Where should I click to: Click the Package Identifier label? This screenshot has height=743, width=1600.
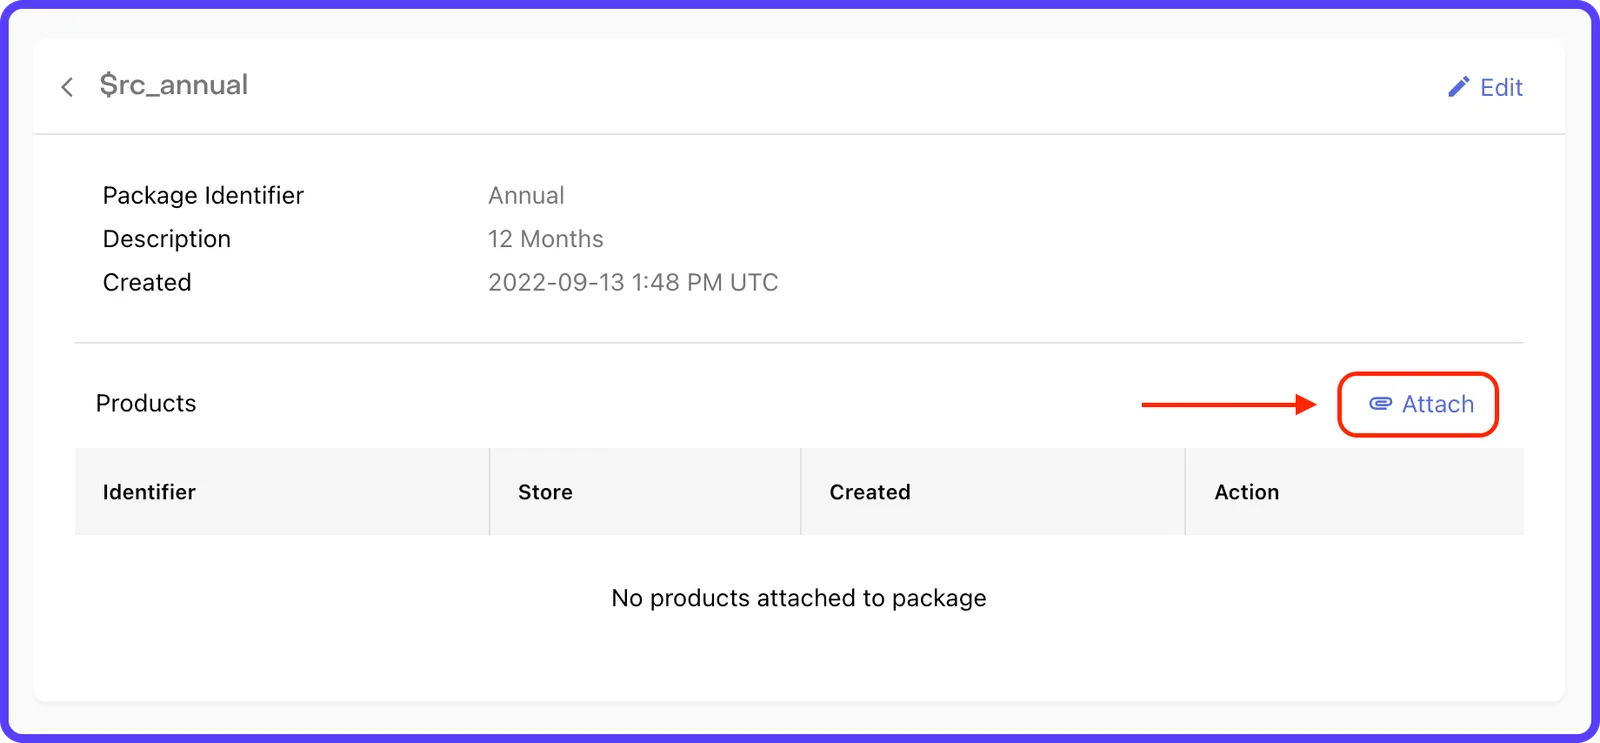(203, 195)
